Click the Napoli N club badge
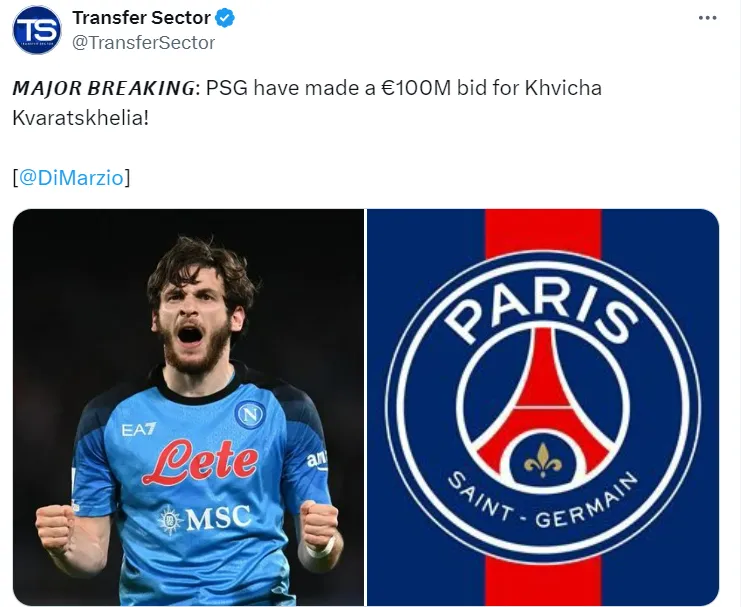This screenshot has height=607, width=742. pos(250,415)
